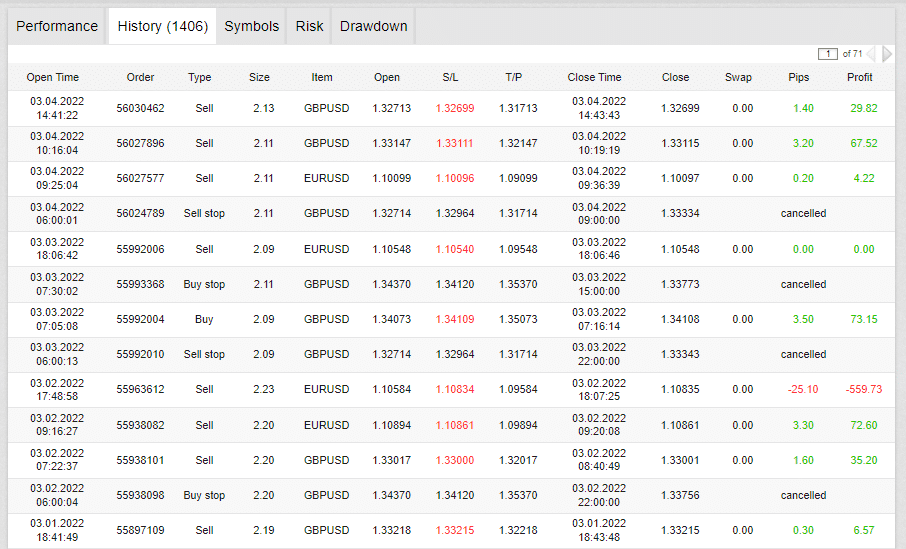Select order number 56027577
The width and height of the screenshot is (906, 549).
pos(140,179)
